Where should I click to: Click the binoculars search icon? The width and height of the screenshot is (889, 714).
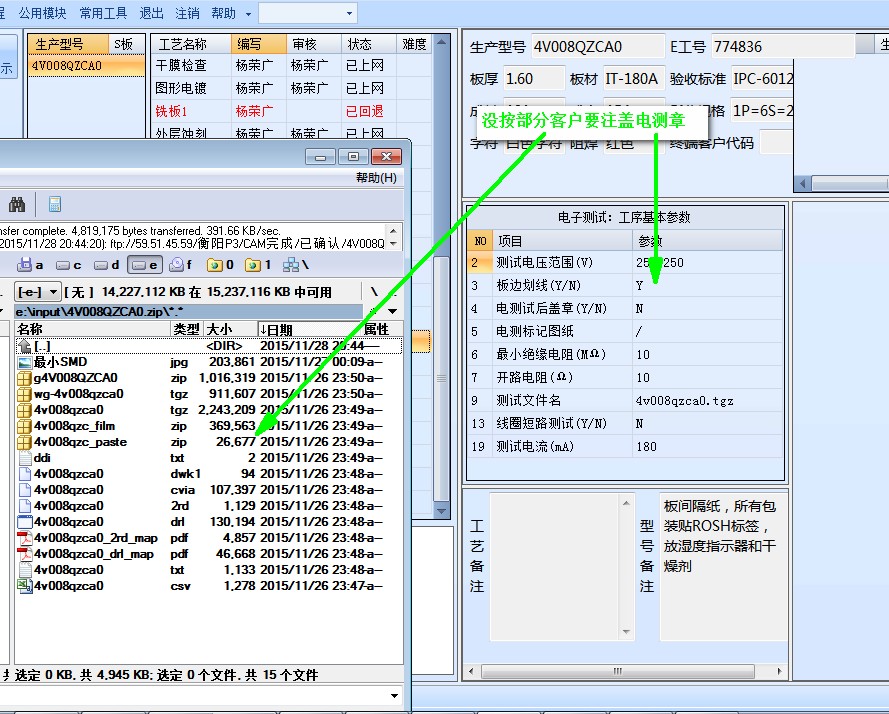tap(17, 205)
